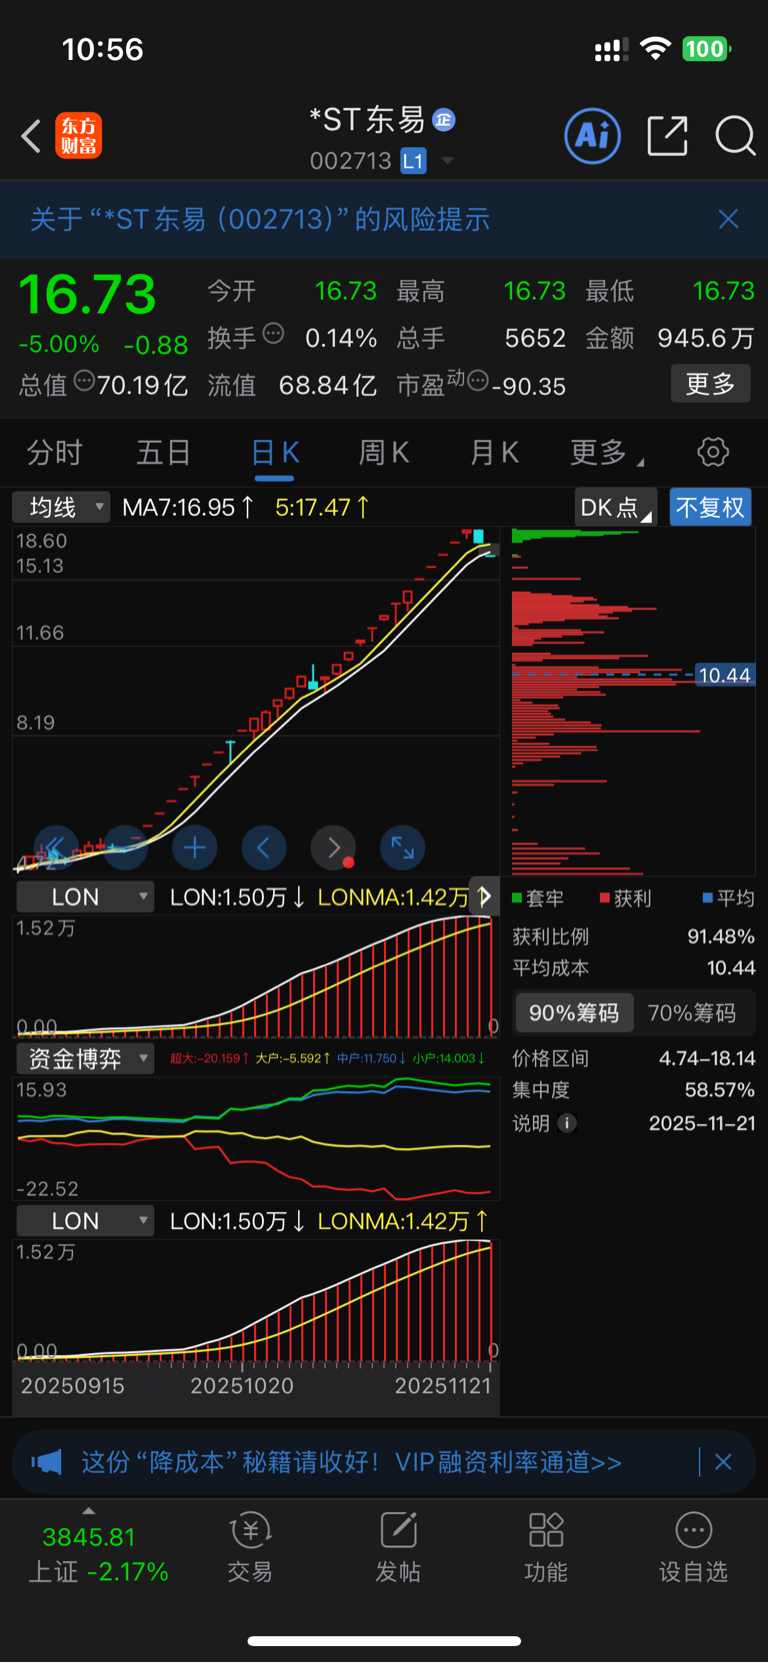The height and width of the screenshot is (1663, 768).
Task: Expand the stock switcher arrow under the title
Action: 447,161
